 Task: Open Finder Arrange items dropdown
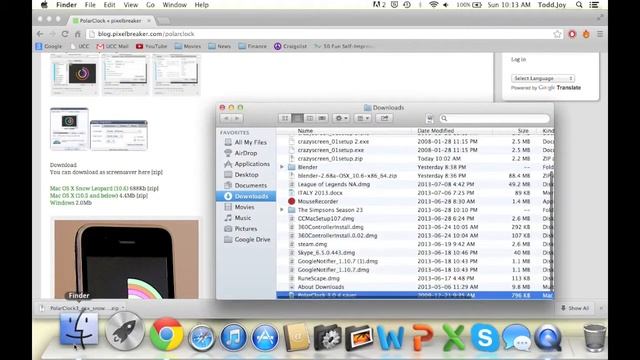tap(362, 118)
